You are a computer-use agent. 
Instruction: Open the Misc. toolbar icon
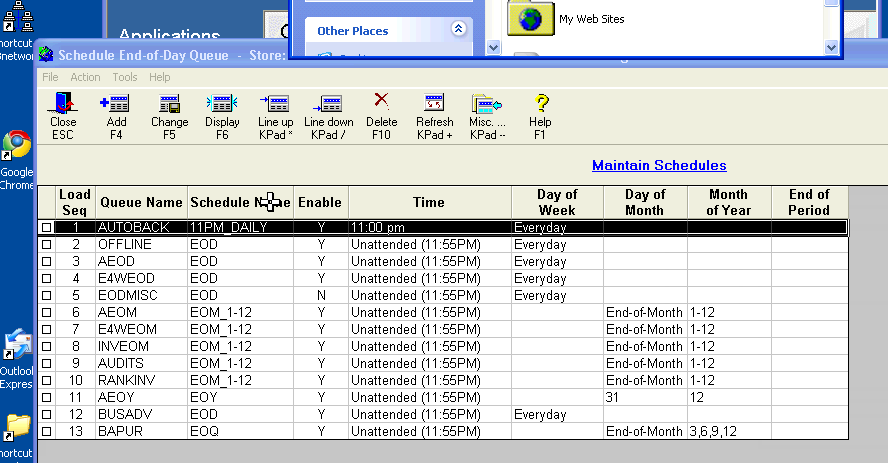(486, 104)
